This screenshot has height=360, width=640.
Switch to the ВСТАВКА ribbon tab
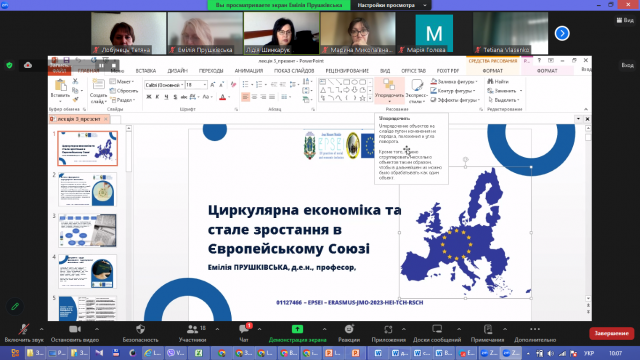[145, 71]
